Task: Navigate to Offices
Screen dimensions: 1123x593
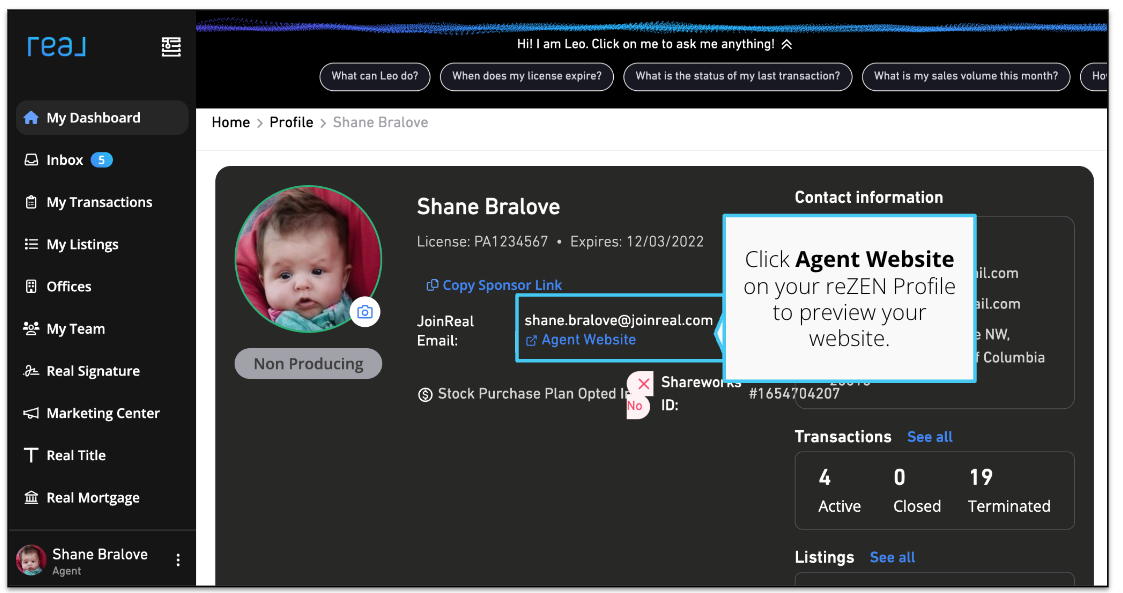Action: (x=68, y=286)
